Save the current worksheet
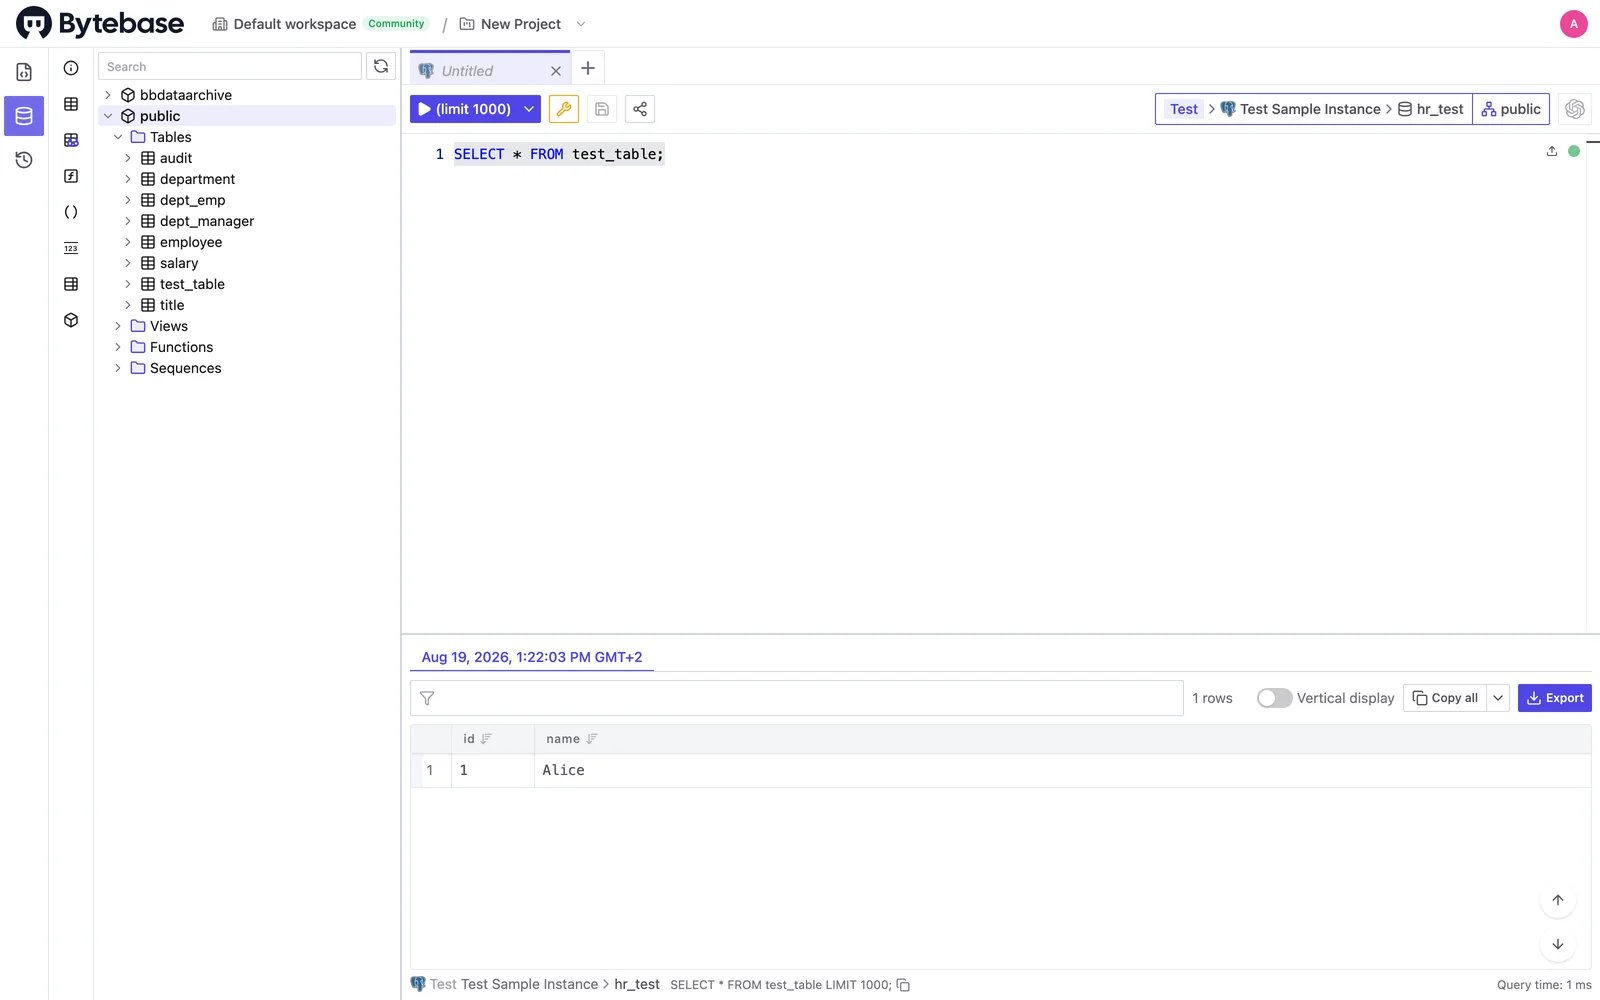 [602, 109]
